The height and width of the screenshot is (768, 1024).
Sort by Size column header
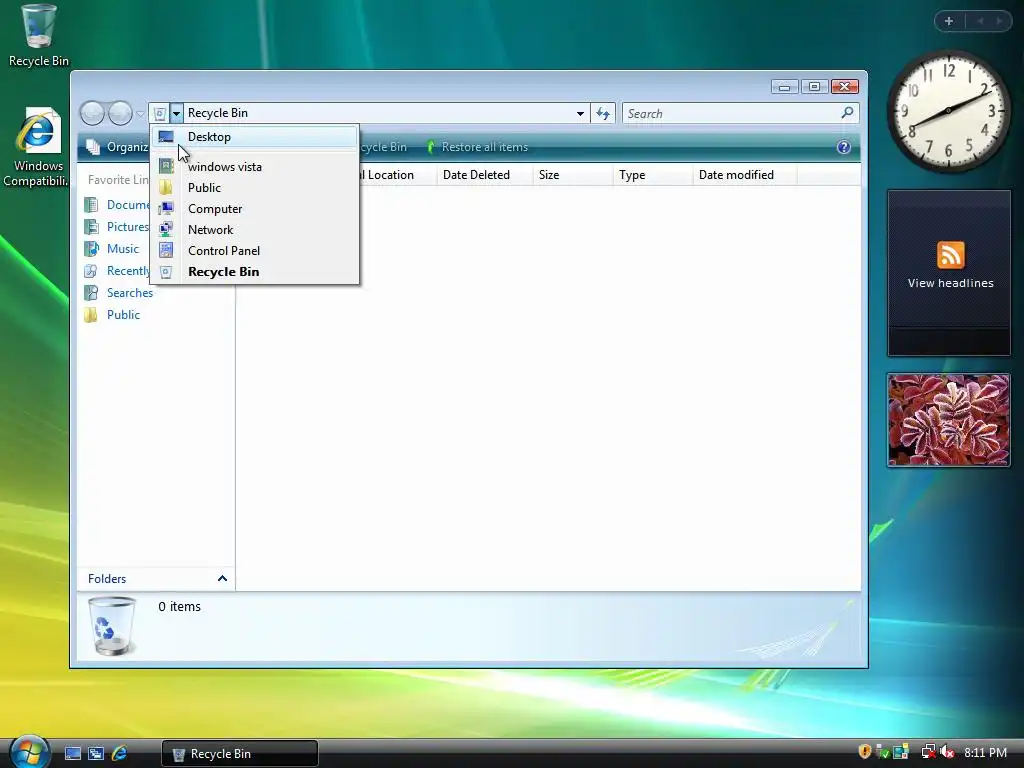point(573,175)
